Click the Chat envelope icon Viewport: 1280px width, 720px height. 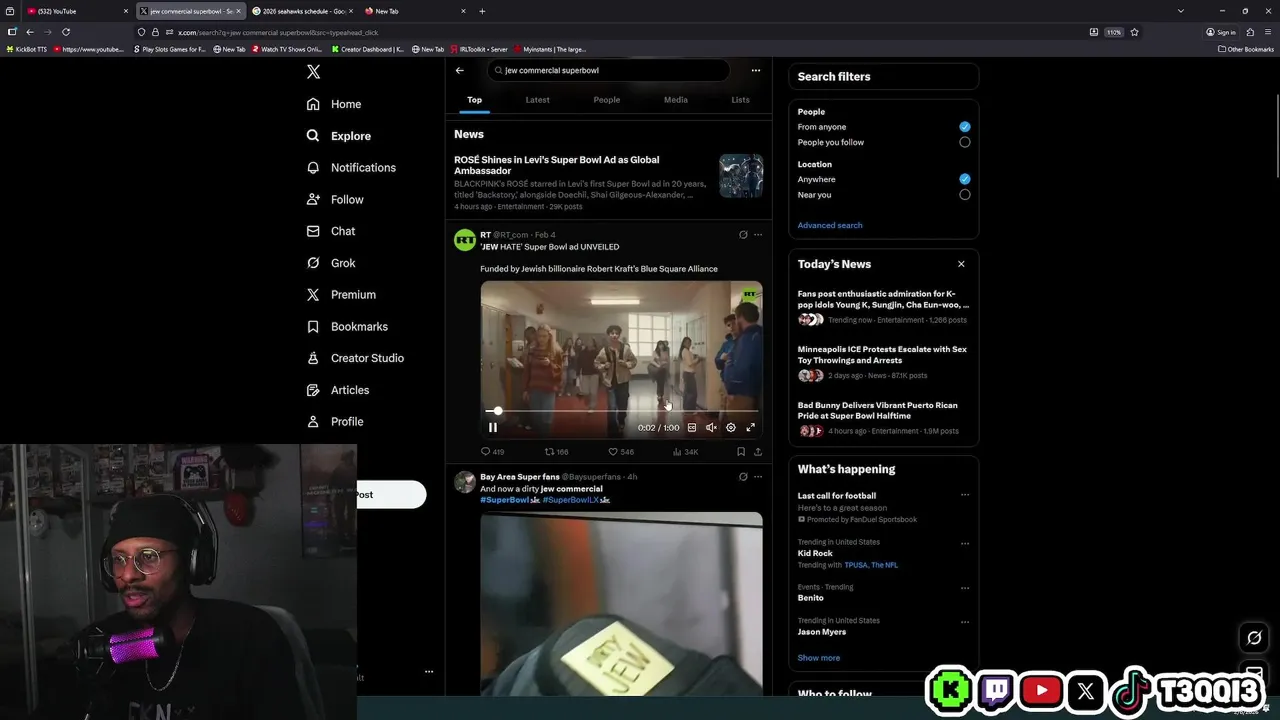click(x=313, y=231)
